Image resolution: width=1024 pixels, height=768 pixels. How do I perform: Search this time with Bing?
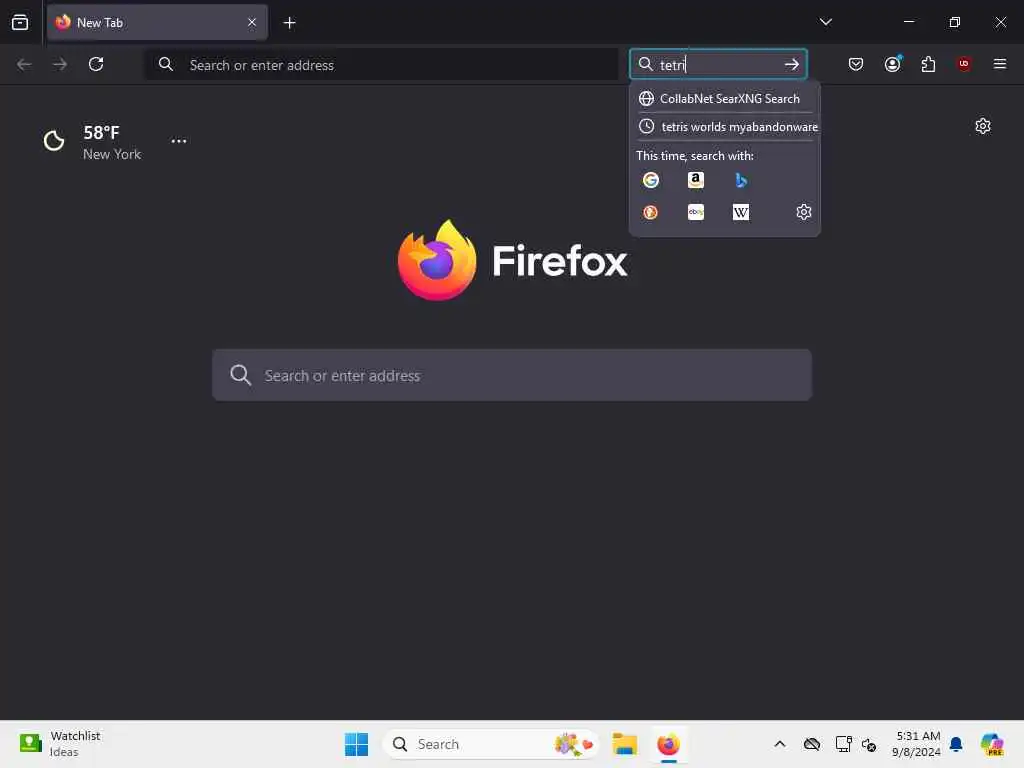(741, 180)
